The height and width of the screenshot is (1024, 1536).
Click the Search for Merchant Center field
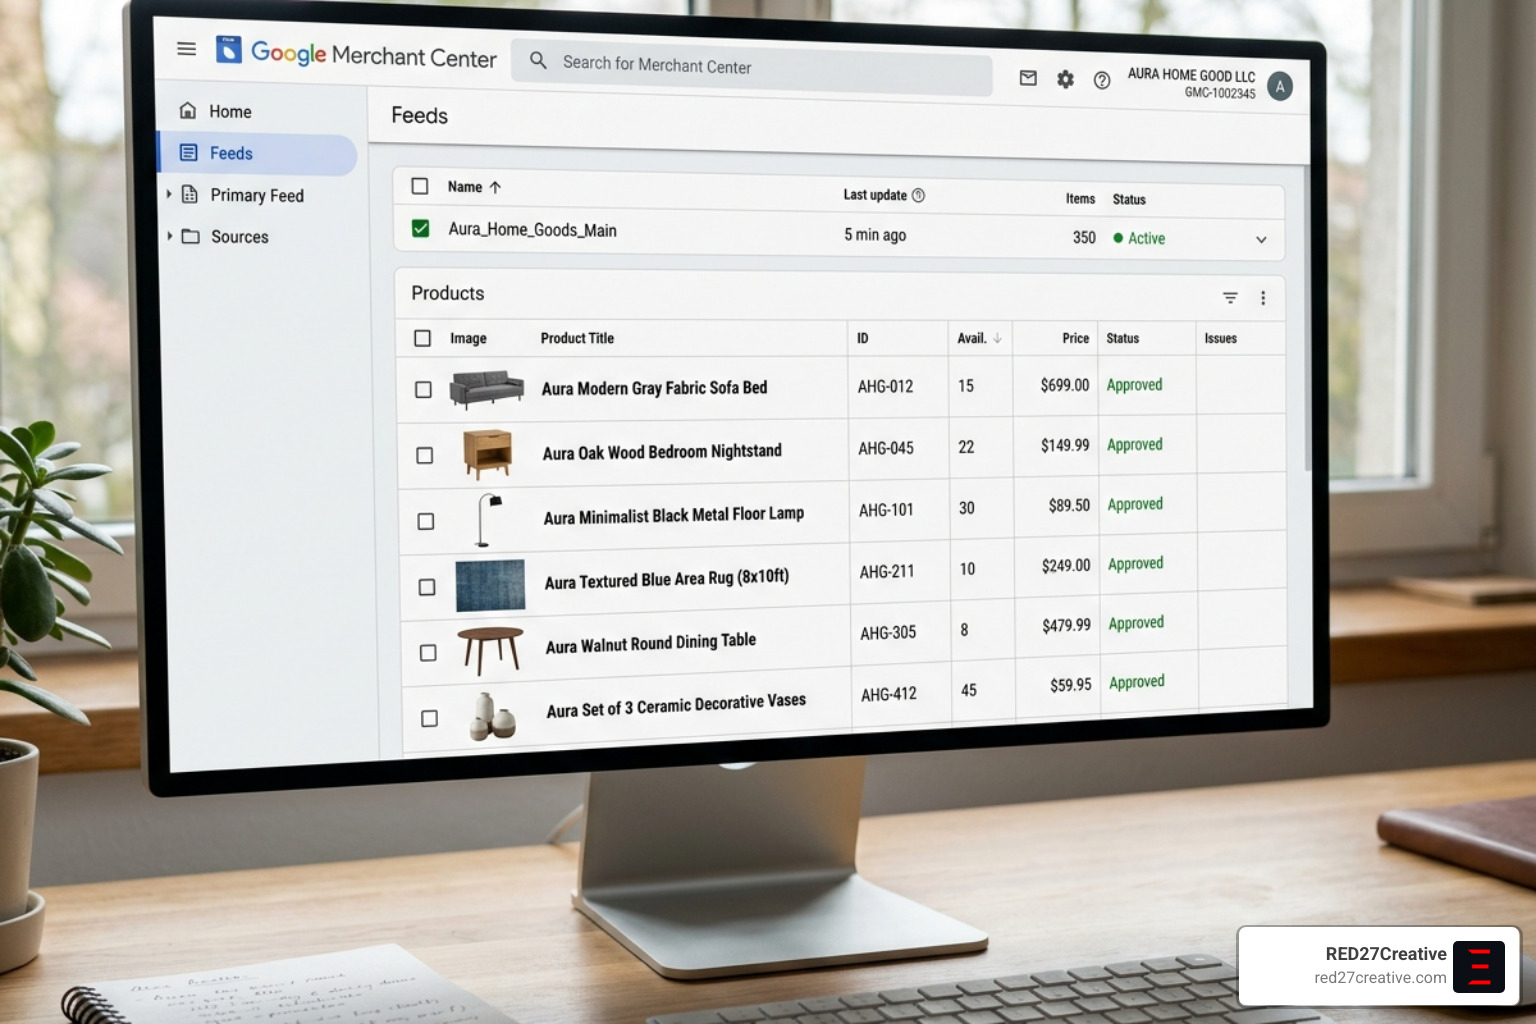point(752,66)
